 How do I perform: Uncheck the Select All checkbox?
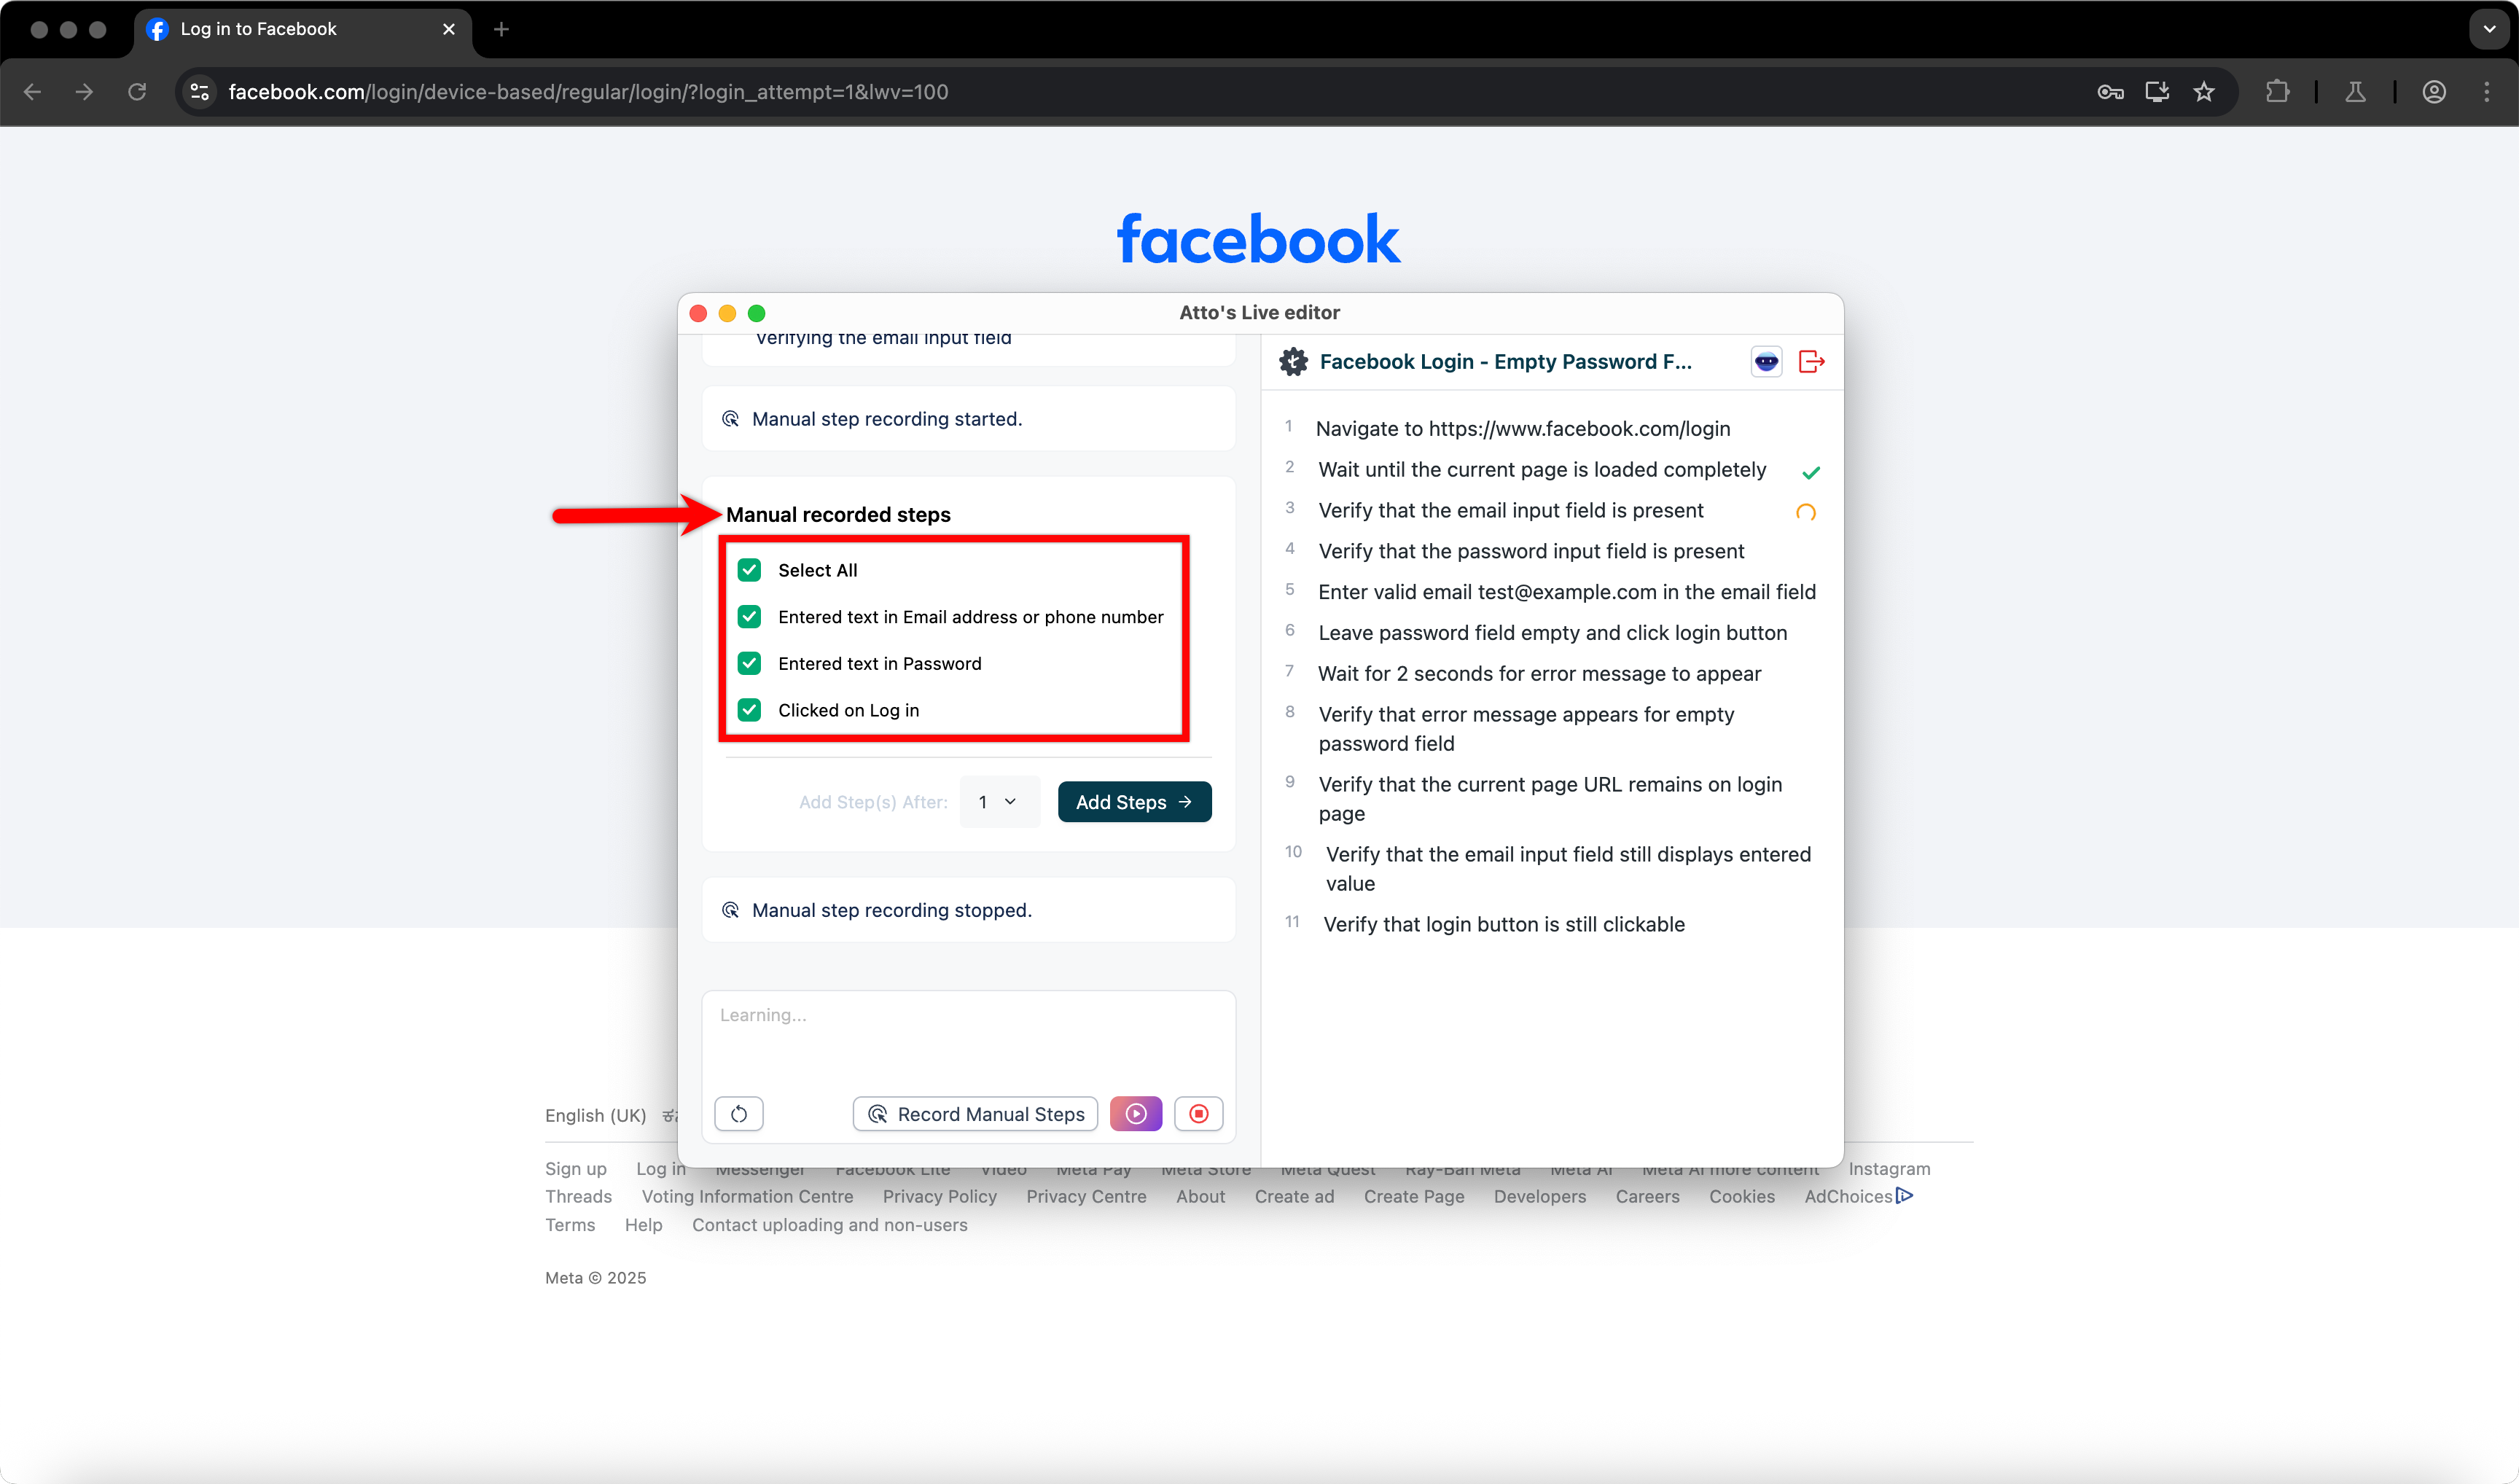(749, 570)
